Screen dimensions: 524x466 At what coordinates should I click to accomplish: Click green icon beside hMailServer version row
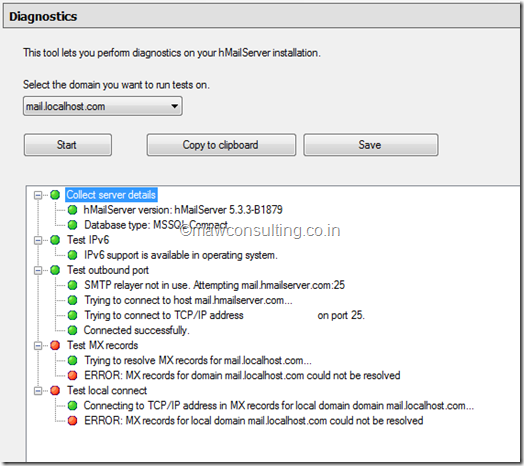(x=72, y=210)
